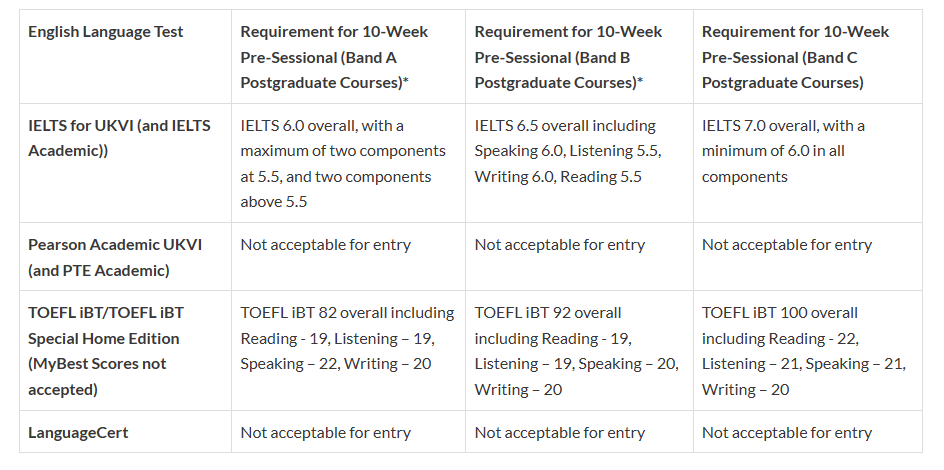944x470 pixels.
Task: Click Pearson's "Not acceptable for entry" under Band B
Action: [560, 245]
